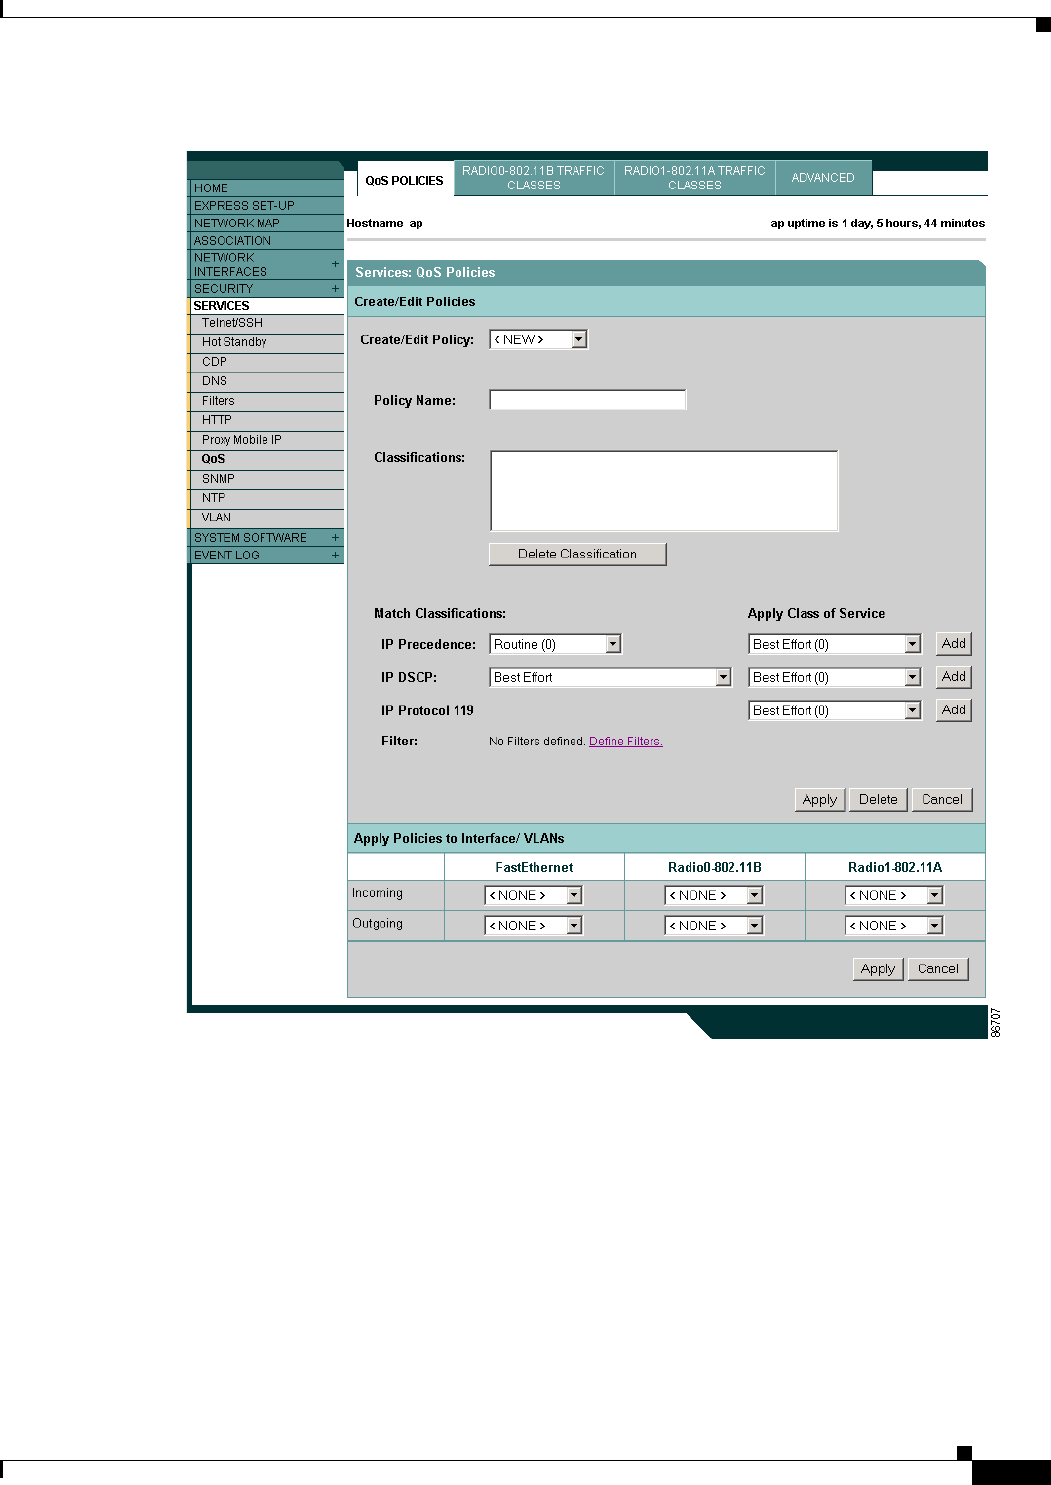Open class of service dropdown for IP Precedence
1051x1485 pixels.
(x=835, y=645)
